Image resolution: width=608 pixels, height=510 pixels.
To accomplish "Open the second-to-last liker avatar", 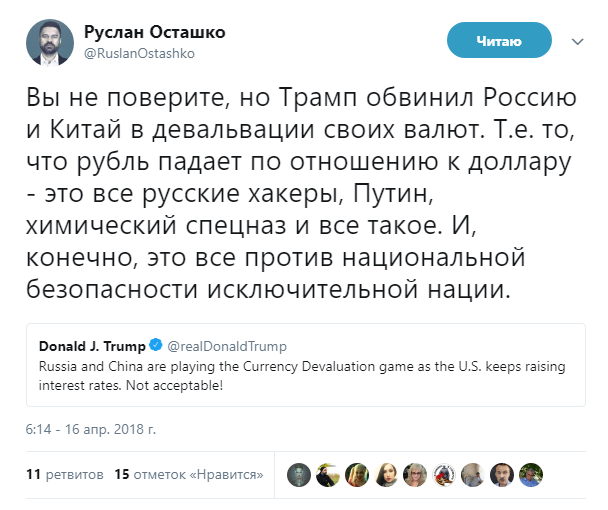I will (x=504, y=475).
